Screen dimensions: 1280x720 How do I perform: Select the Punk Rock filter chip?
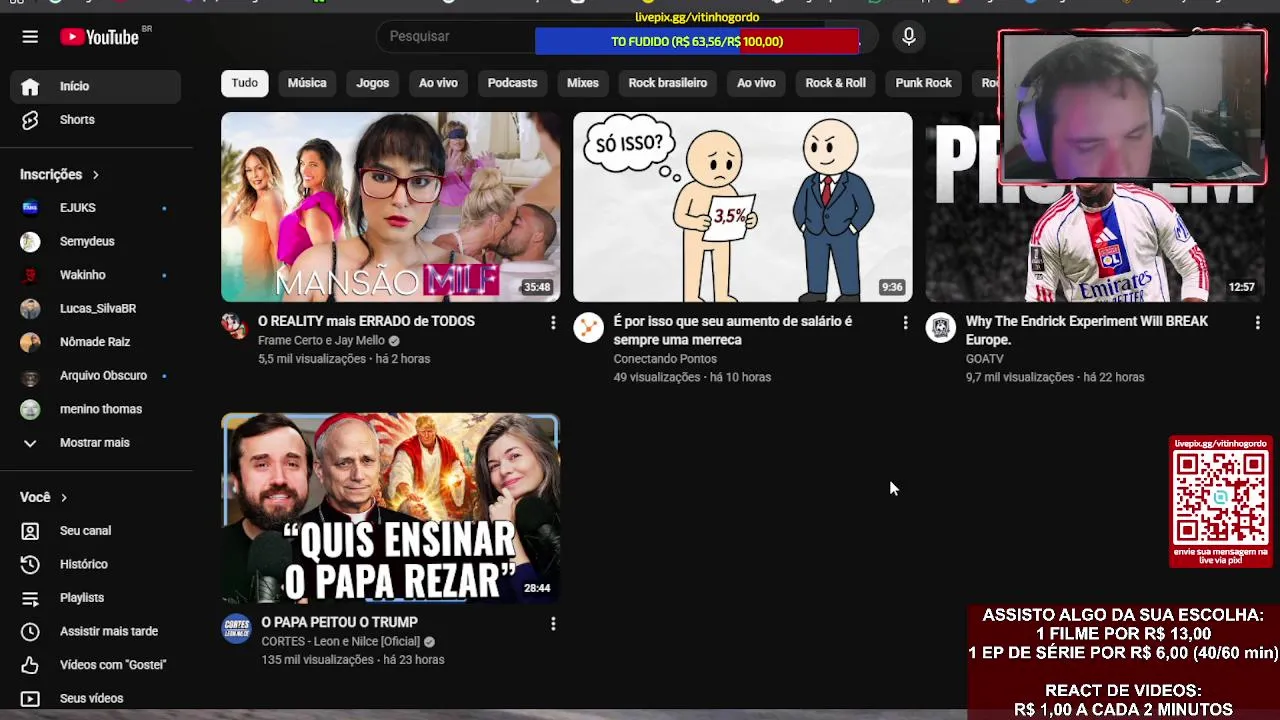[923, 83]
